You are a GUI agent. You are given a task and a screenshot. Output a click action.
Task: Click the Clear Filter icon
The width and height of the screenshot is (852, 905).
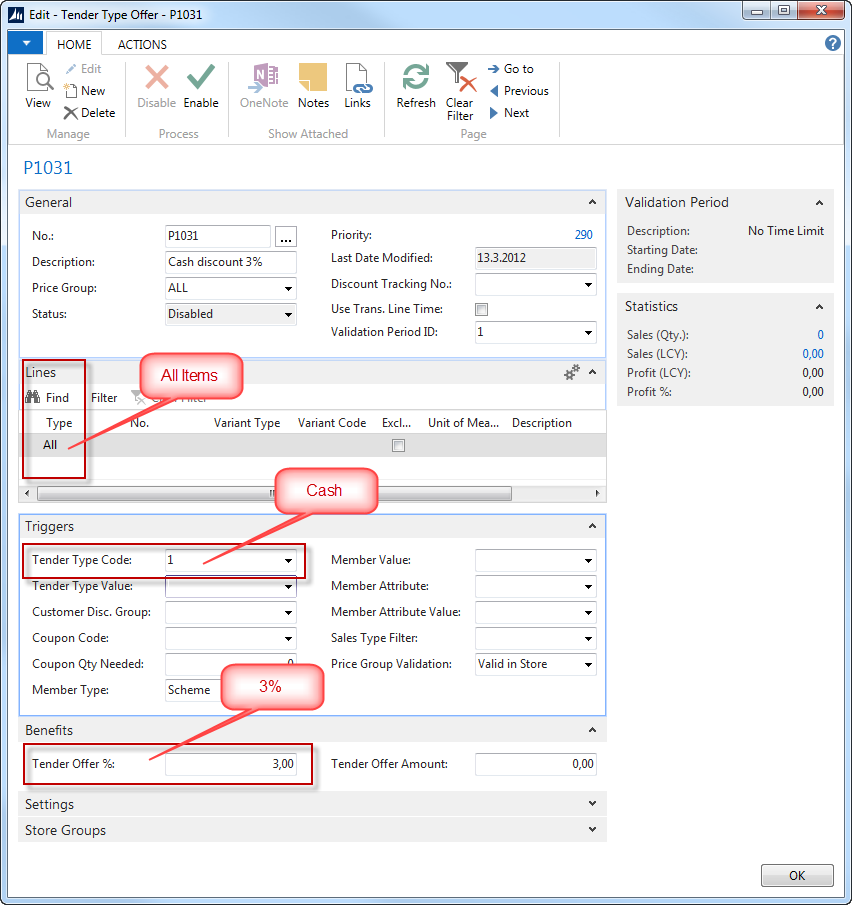coord(460,78)
